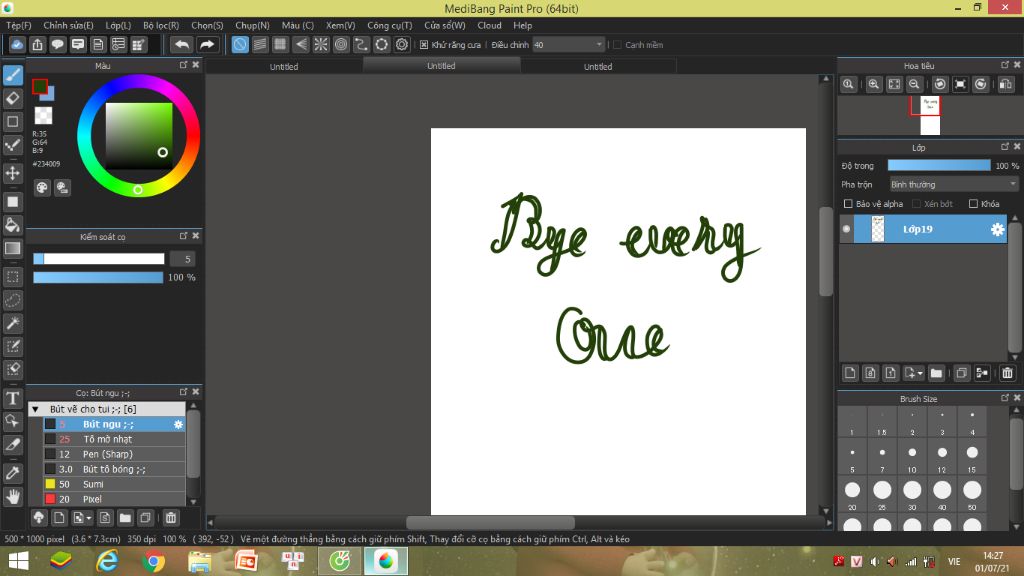Image resolution: width=1024 pixels, height=576 pixels.
Task: Select the Lasso selection tool
Action: (13, 300)
